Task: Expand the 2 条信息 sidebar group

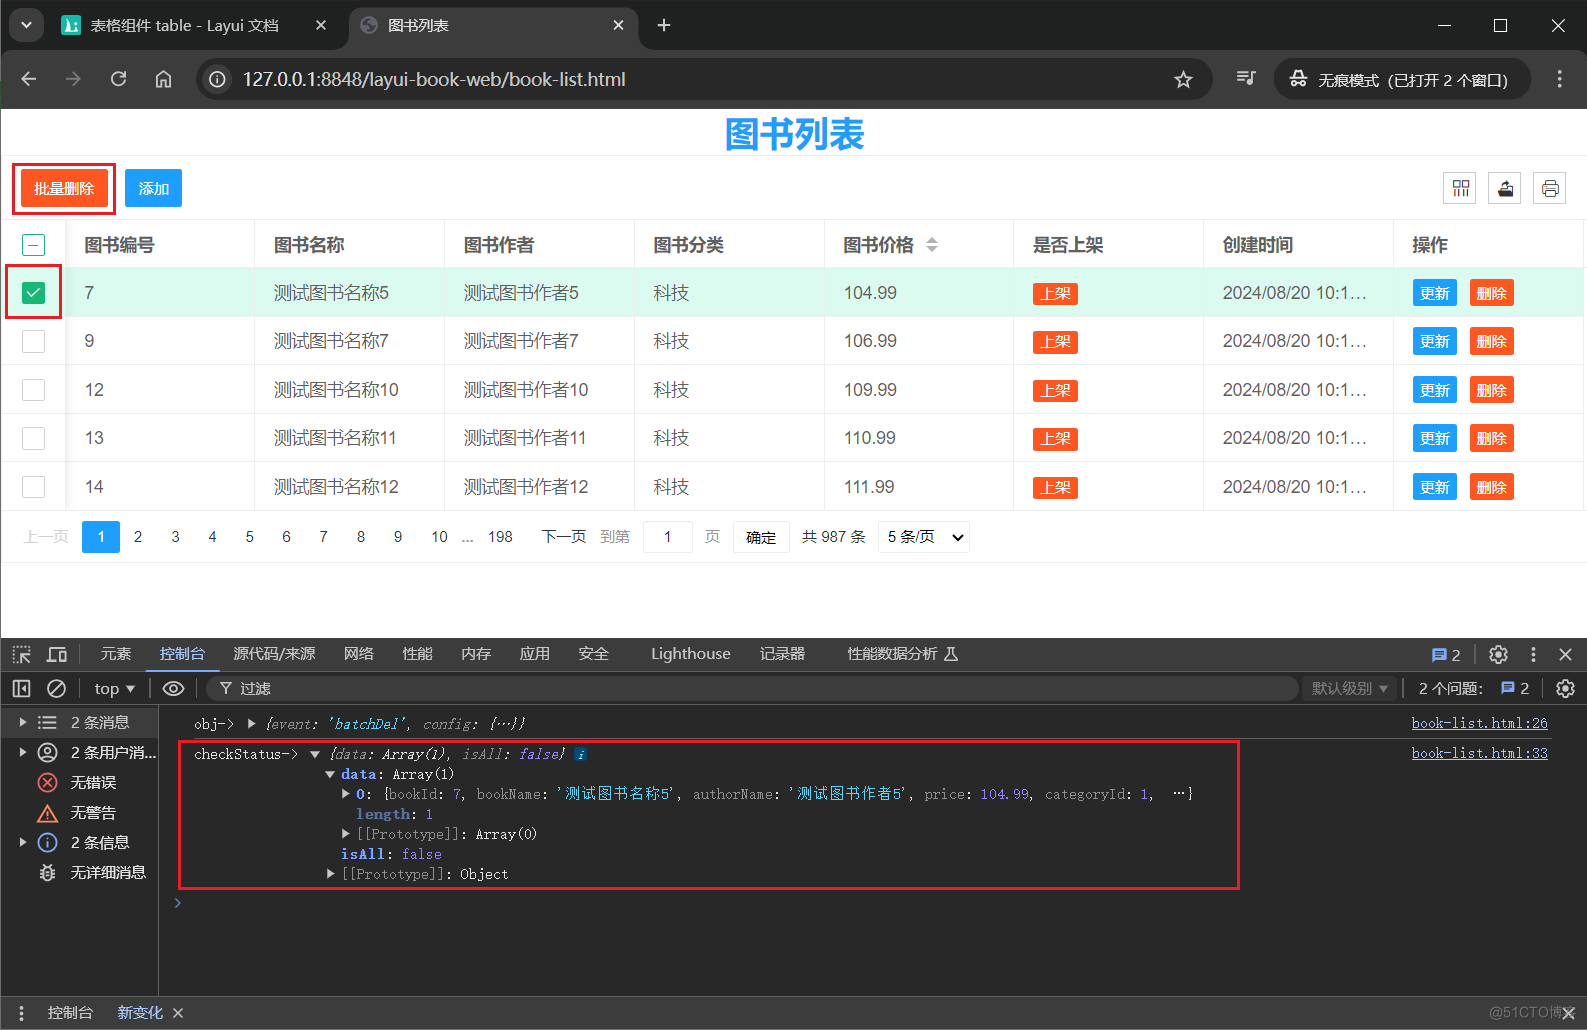Action: click(22, 842)
